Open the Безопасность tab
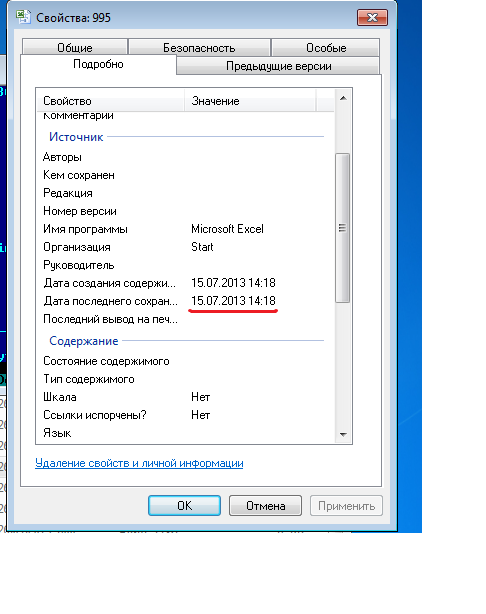 199,47
